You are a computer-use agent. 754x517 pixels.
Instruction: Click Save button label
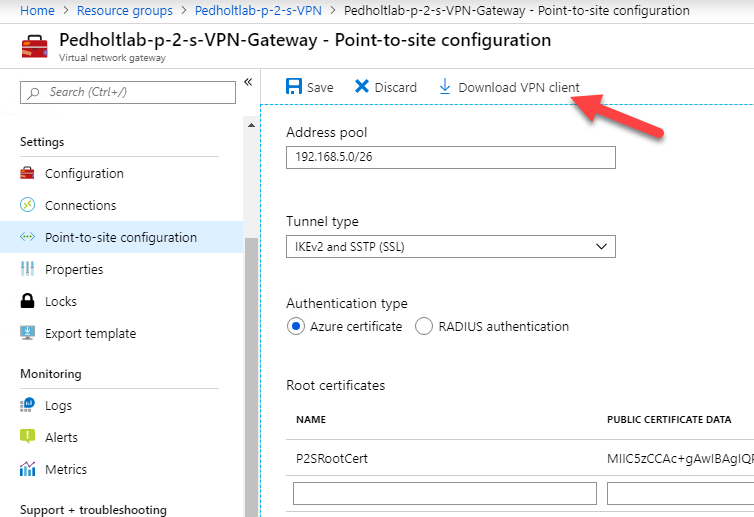[320, 88]
